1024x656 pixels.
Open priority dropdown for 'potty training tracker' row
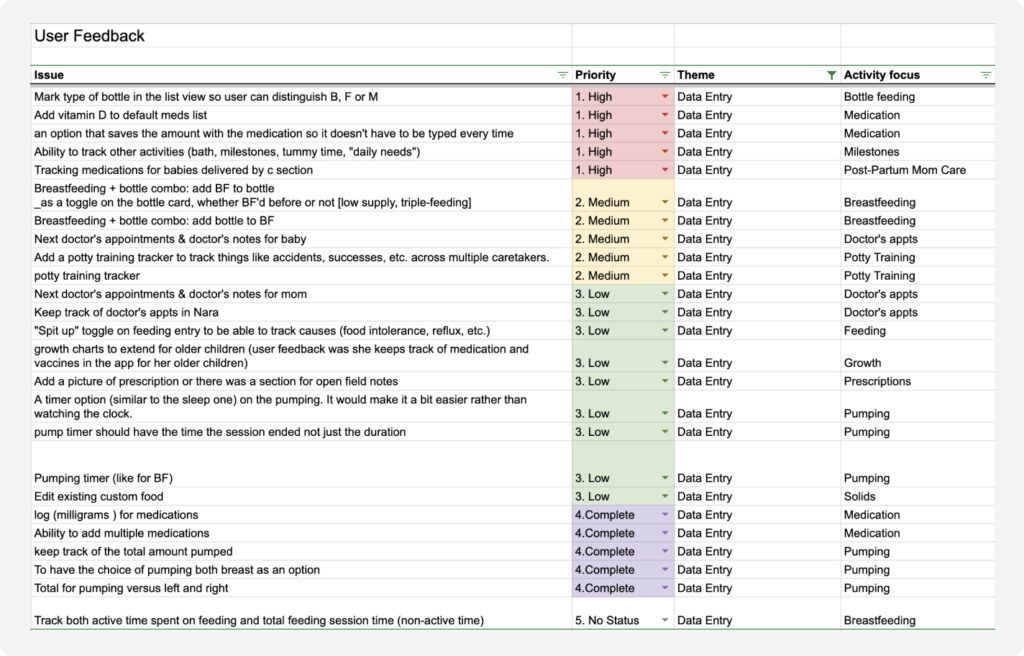pos(665,276)
